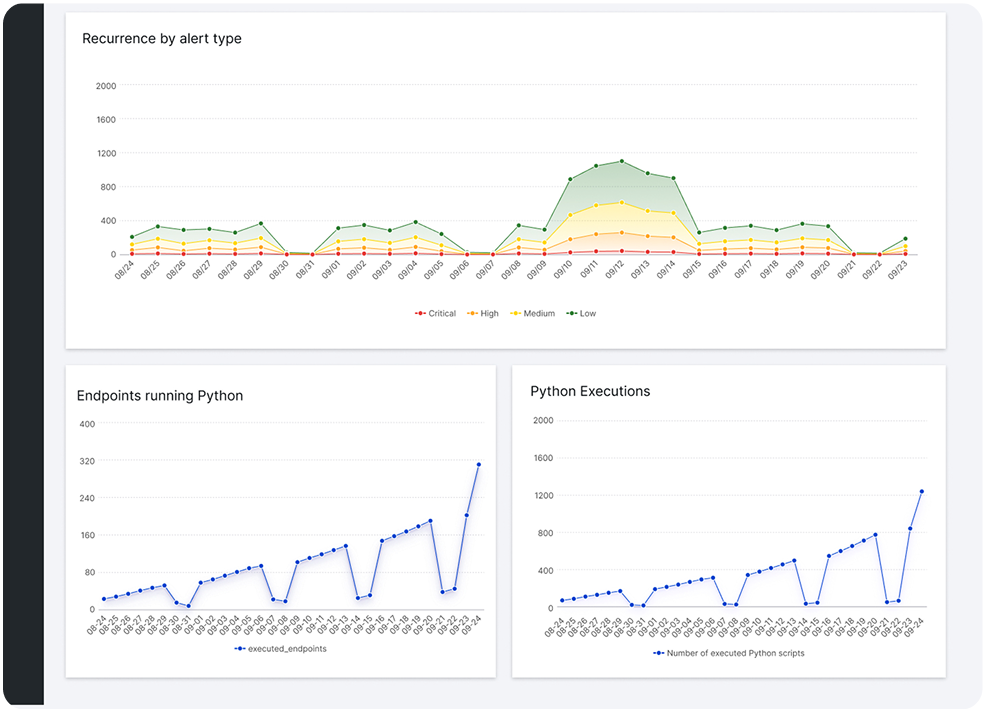Click the Low data point at 09/10
Screen dimensions: 986x713
point(570,179)
